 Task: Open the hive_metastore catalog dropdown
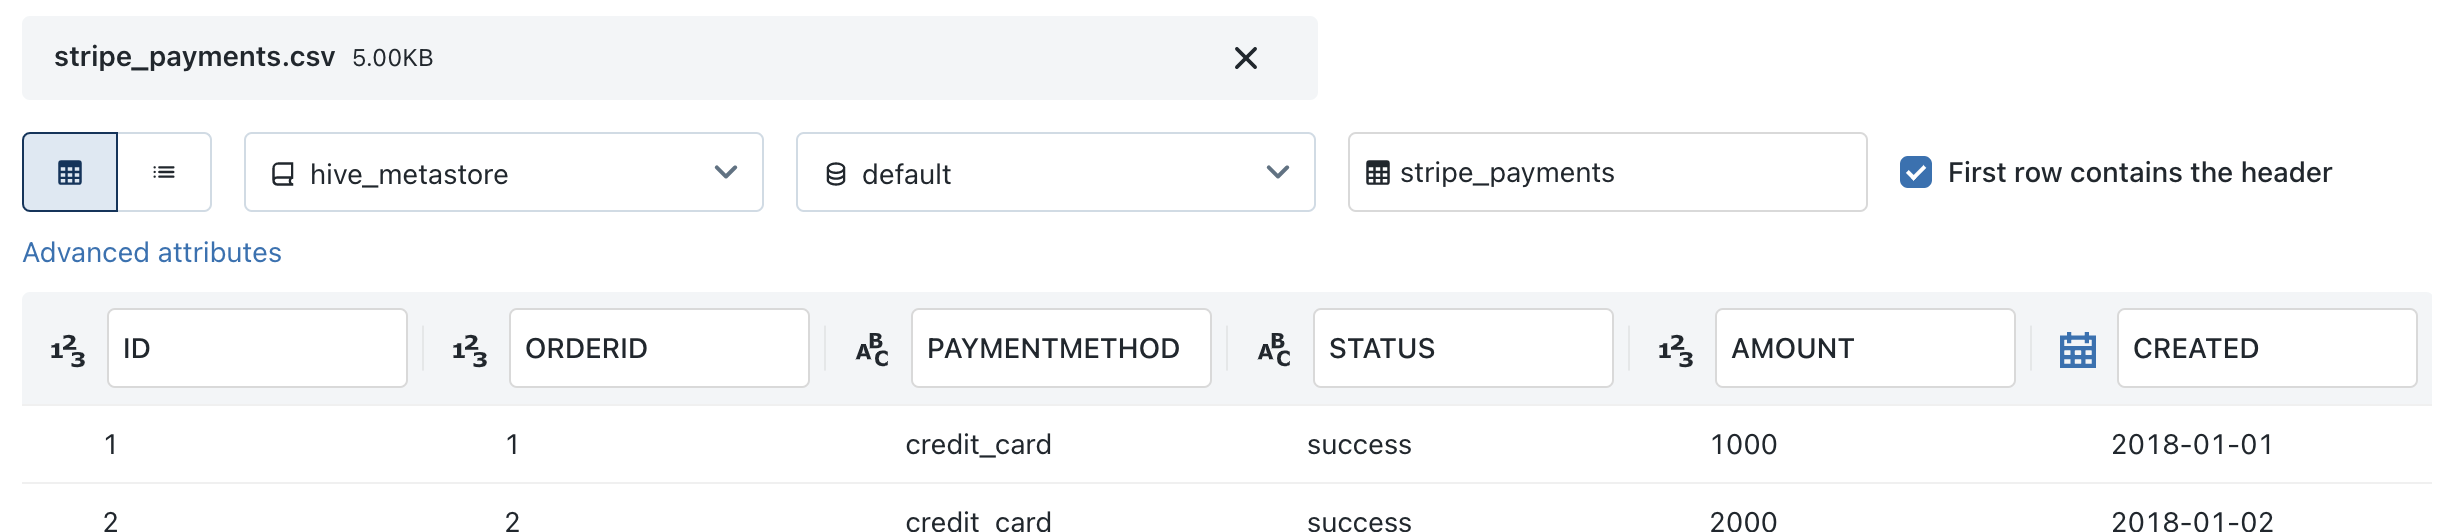click(x=503, y=172)
